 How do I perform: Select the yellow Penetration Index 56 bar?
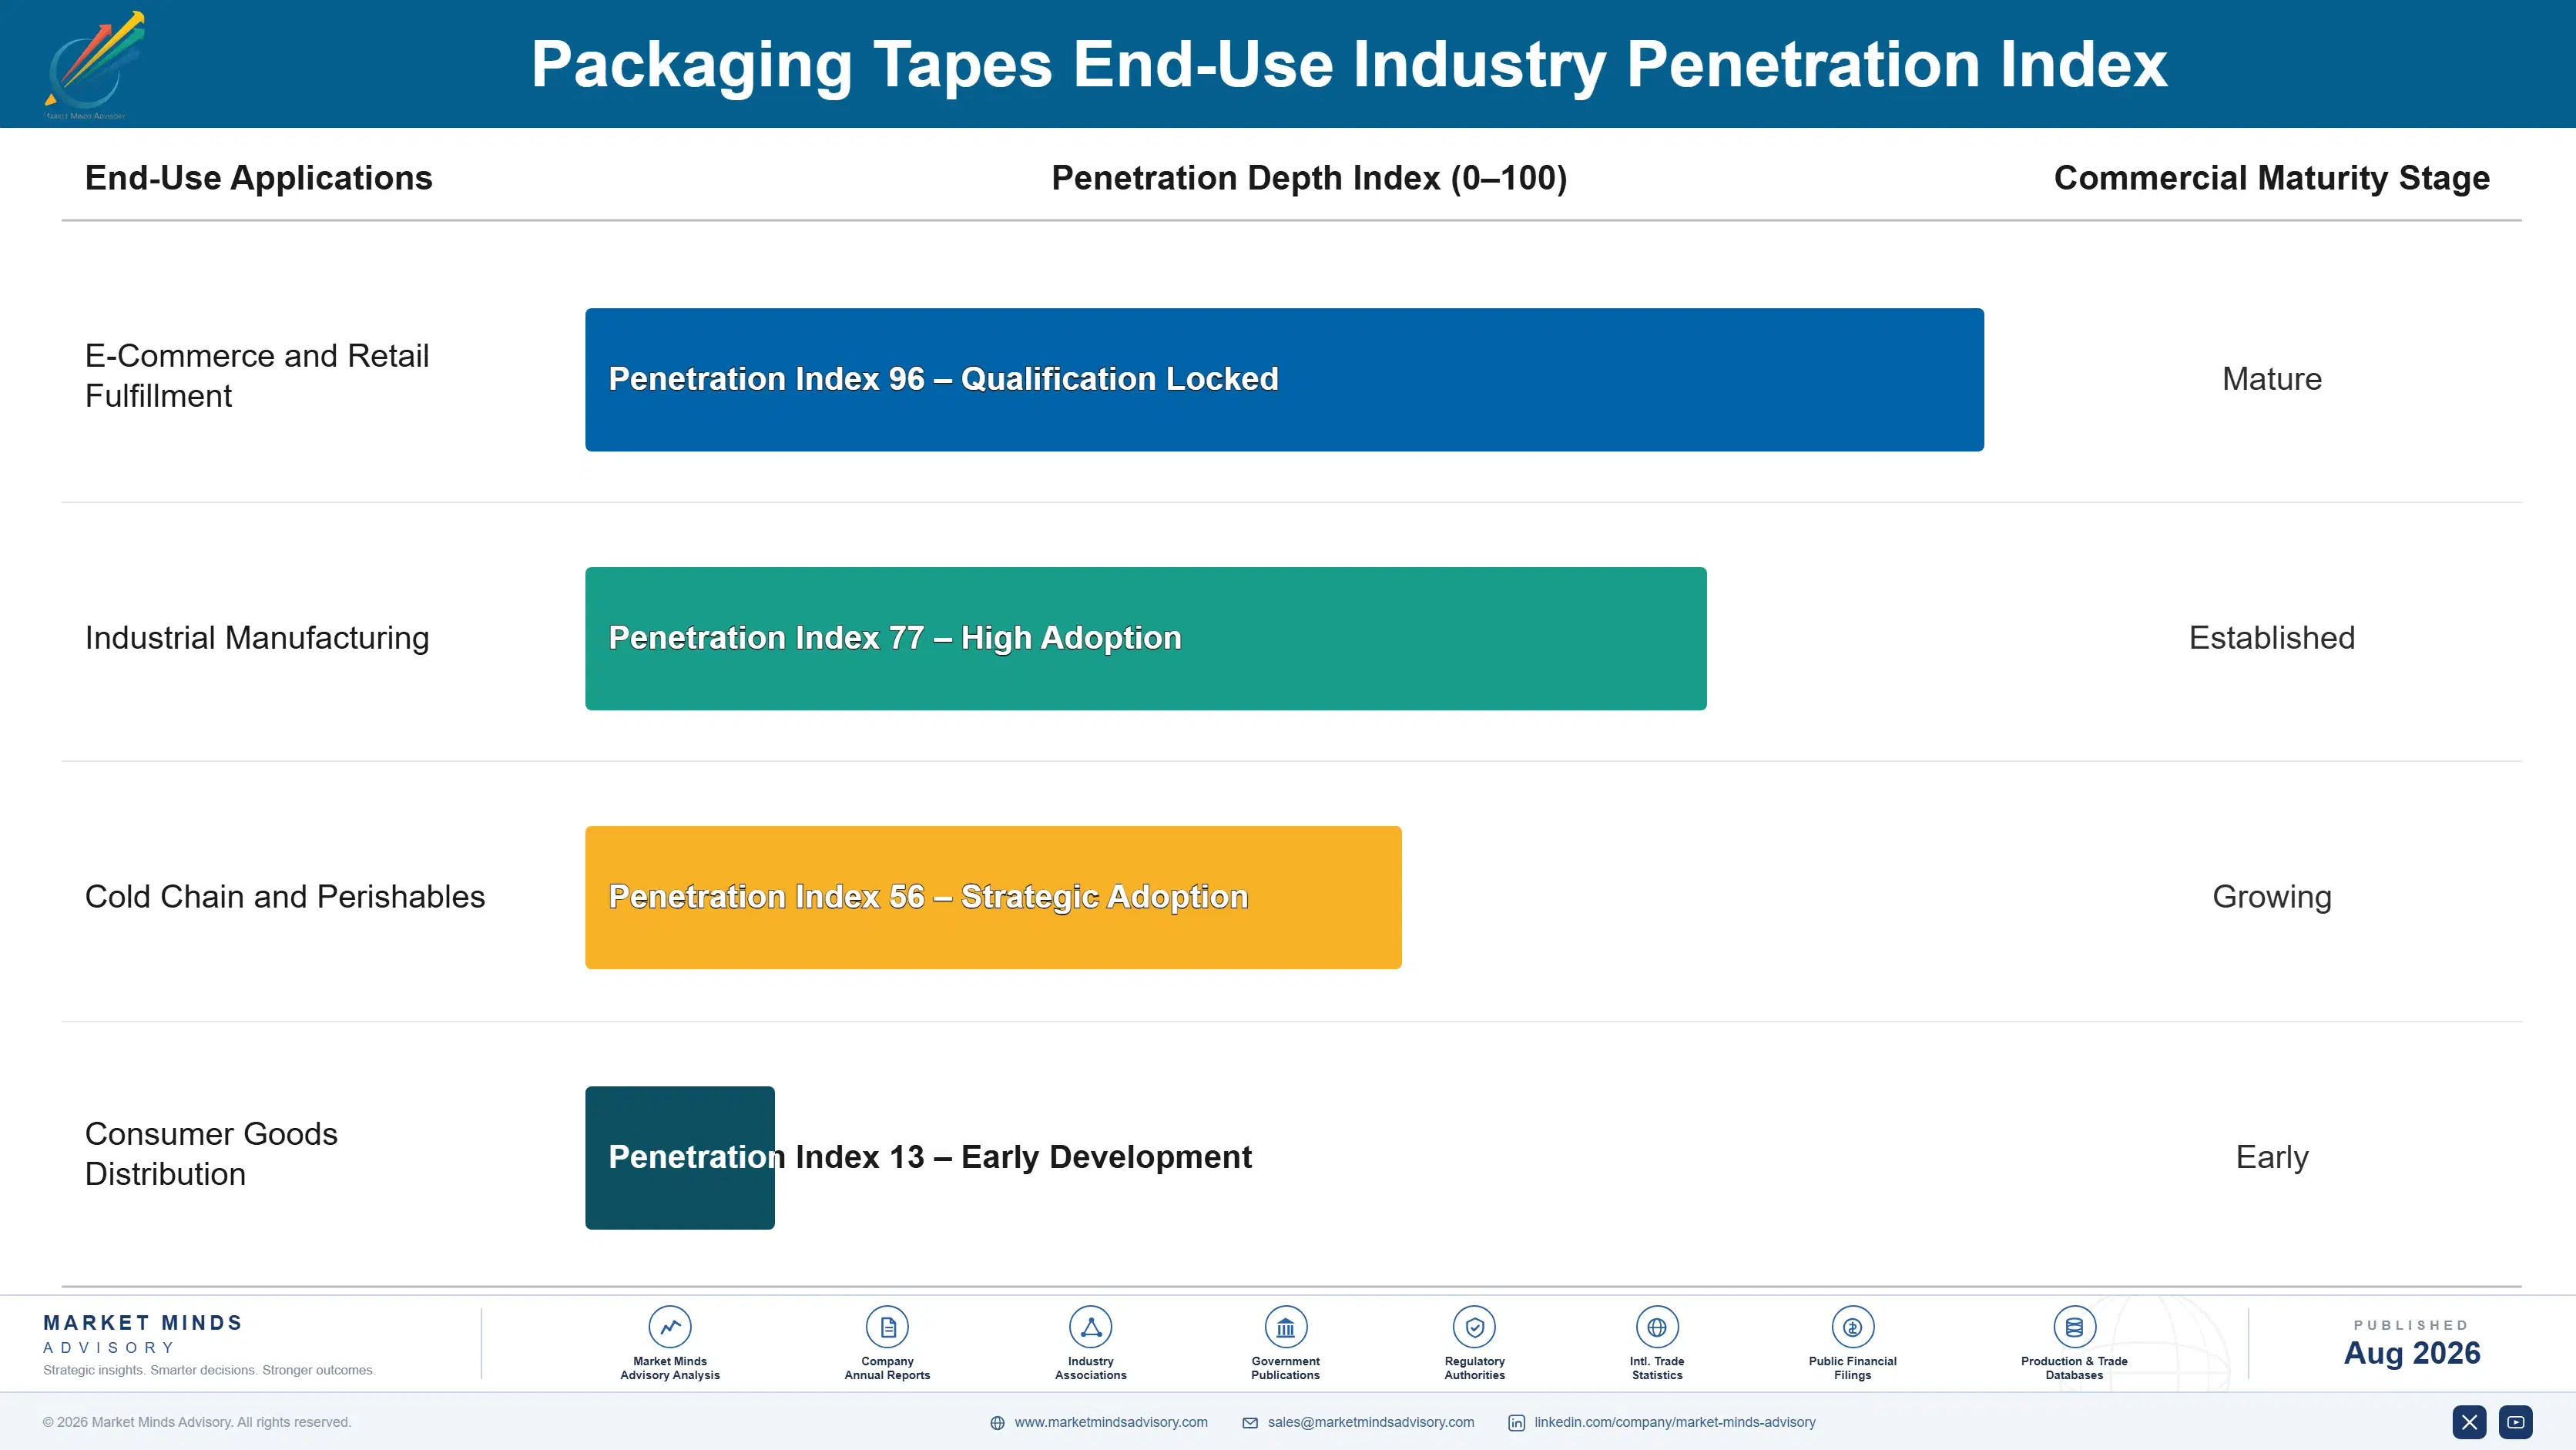tap(993, 897)
